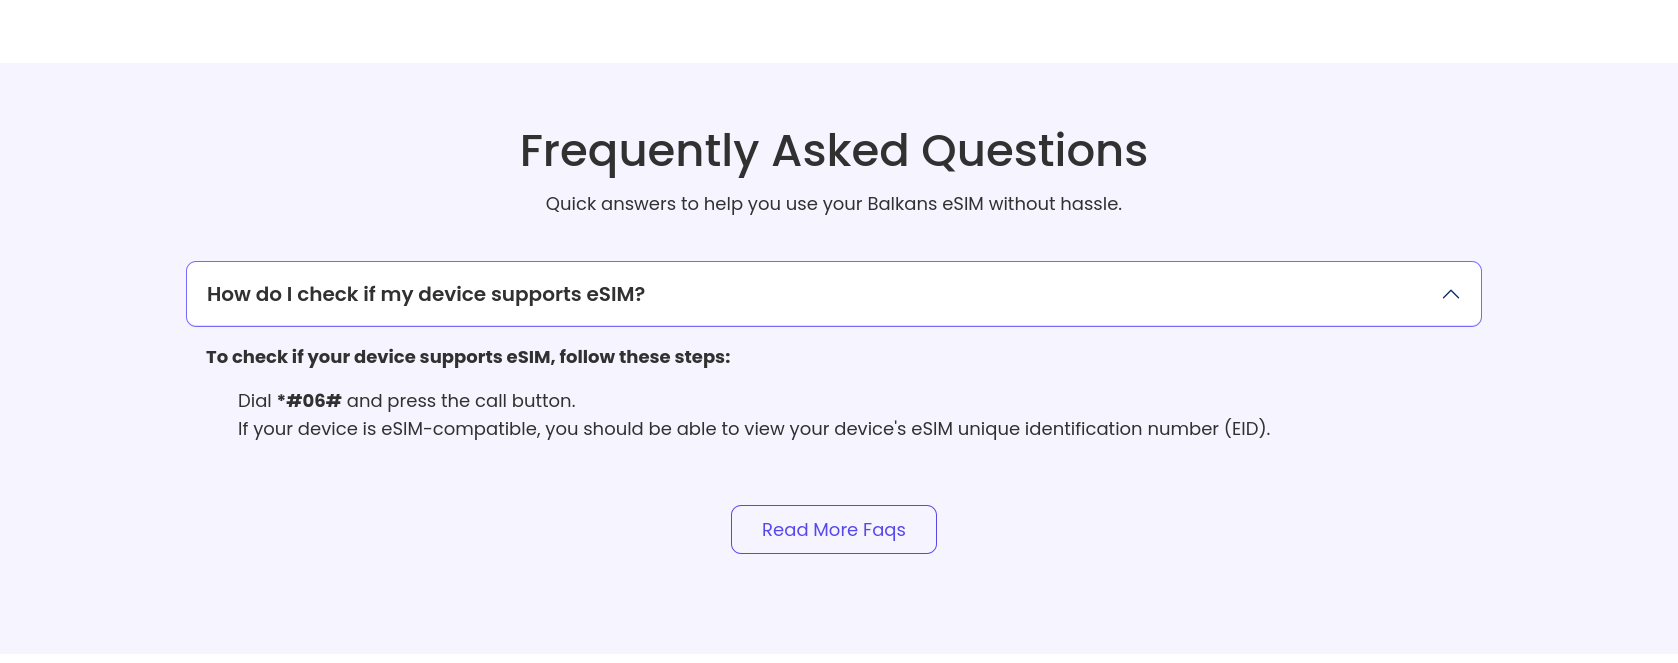Viewport: 1678px width, 663px height.
Task: Collapse the eSIM support question chevron
Action: click(x=1450, y=294)
